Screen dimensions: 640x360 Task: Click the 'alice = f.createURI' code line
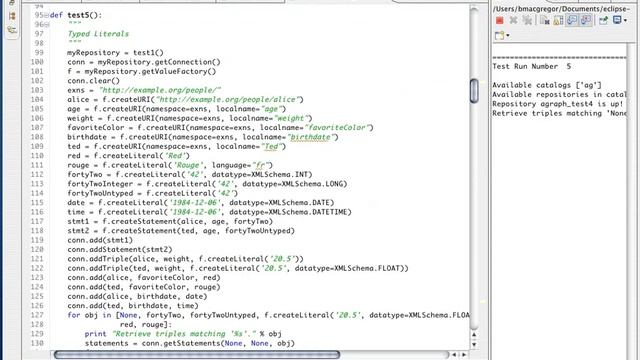click(x=185, y=100)
